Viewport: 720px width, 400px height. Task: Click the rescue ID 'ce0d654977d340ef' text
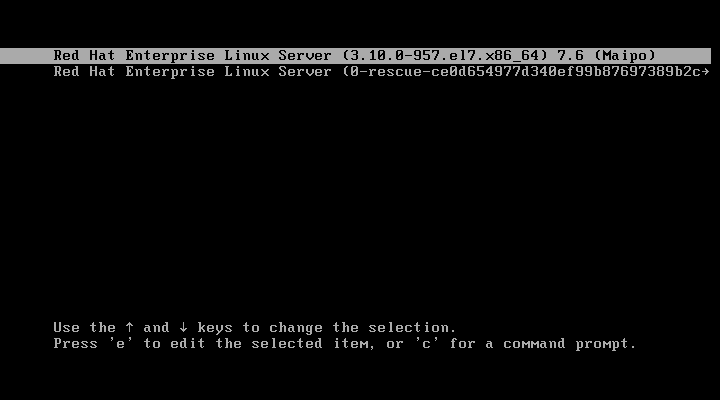point(503,72)
